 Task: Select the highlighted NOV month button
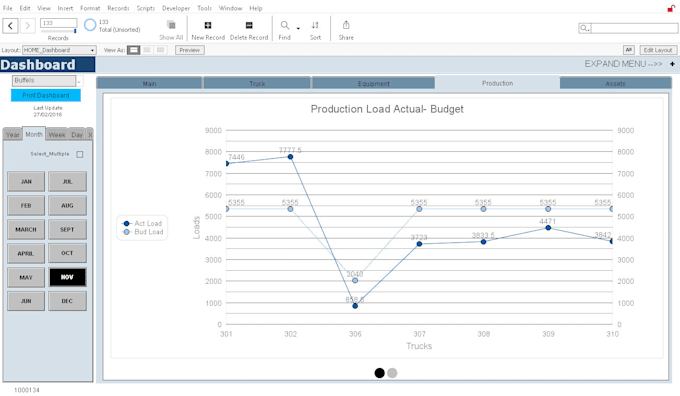tap(67, 277)
